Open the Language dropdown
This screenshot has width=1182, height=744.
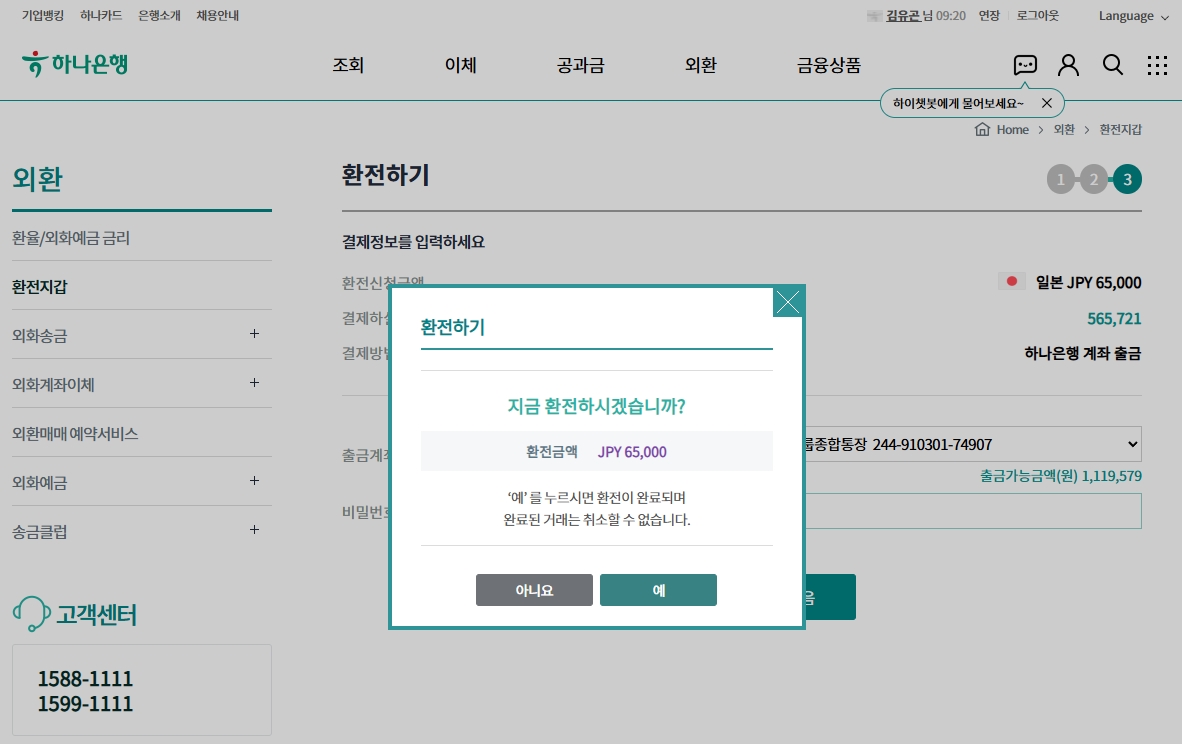1132,15
